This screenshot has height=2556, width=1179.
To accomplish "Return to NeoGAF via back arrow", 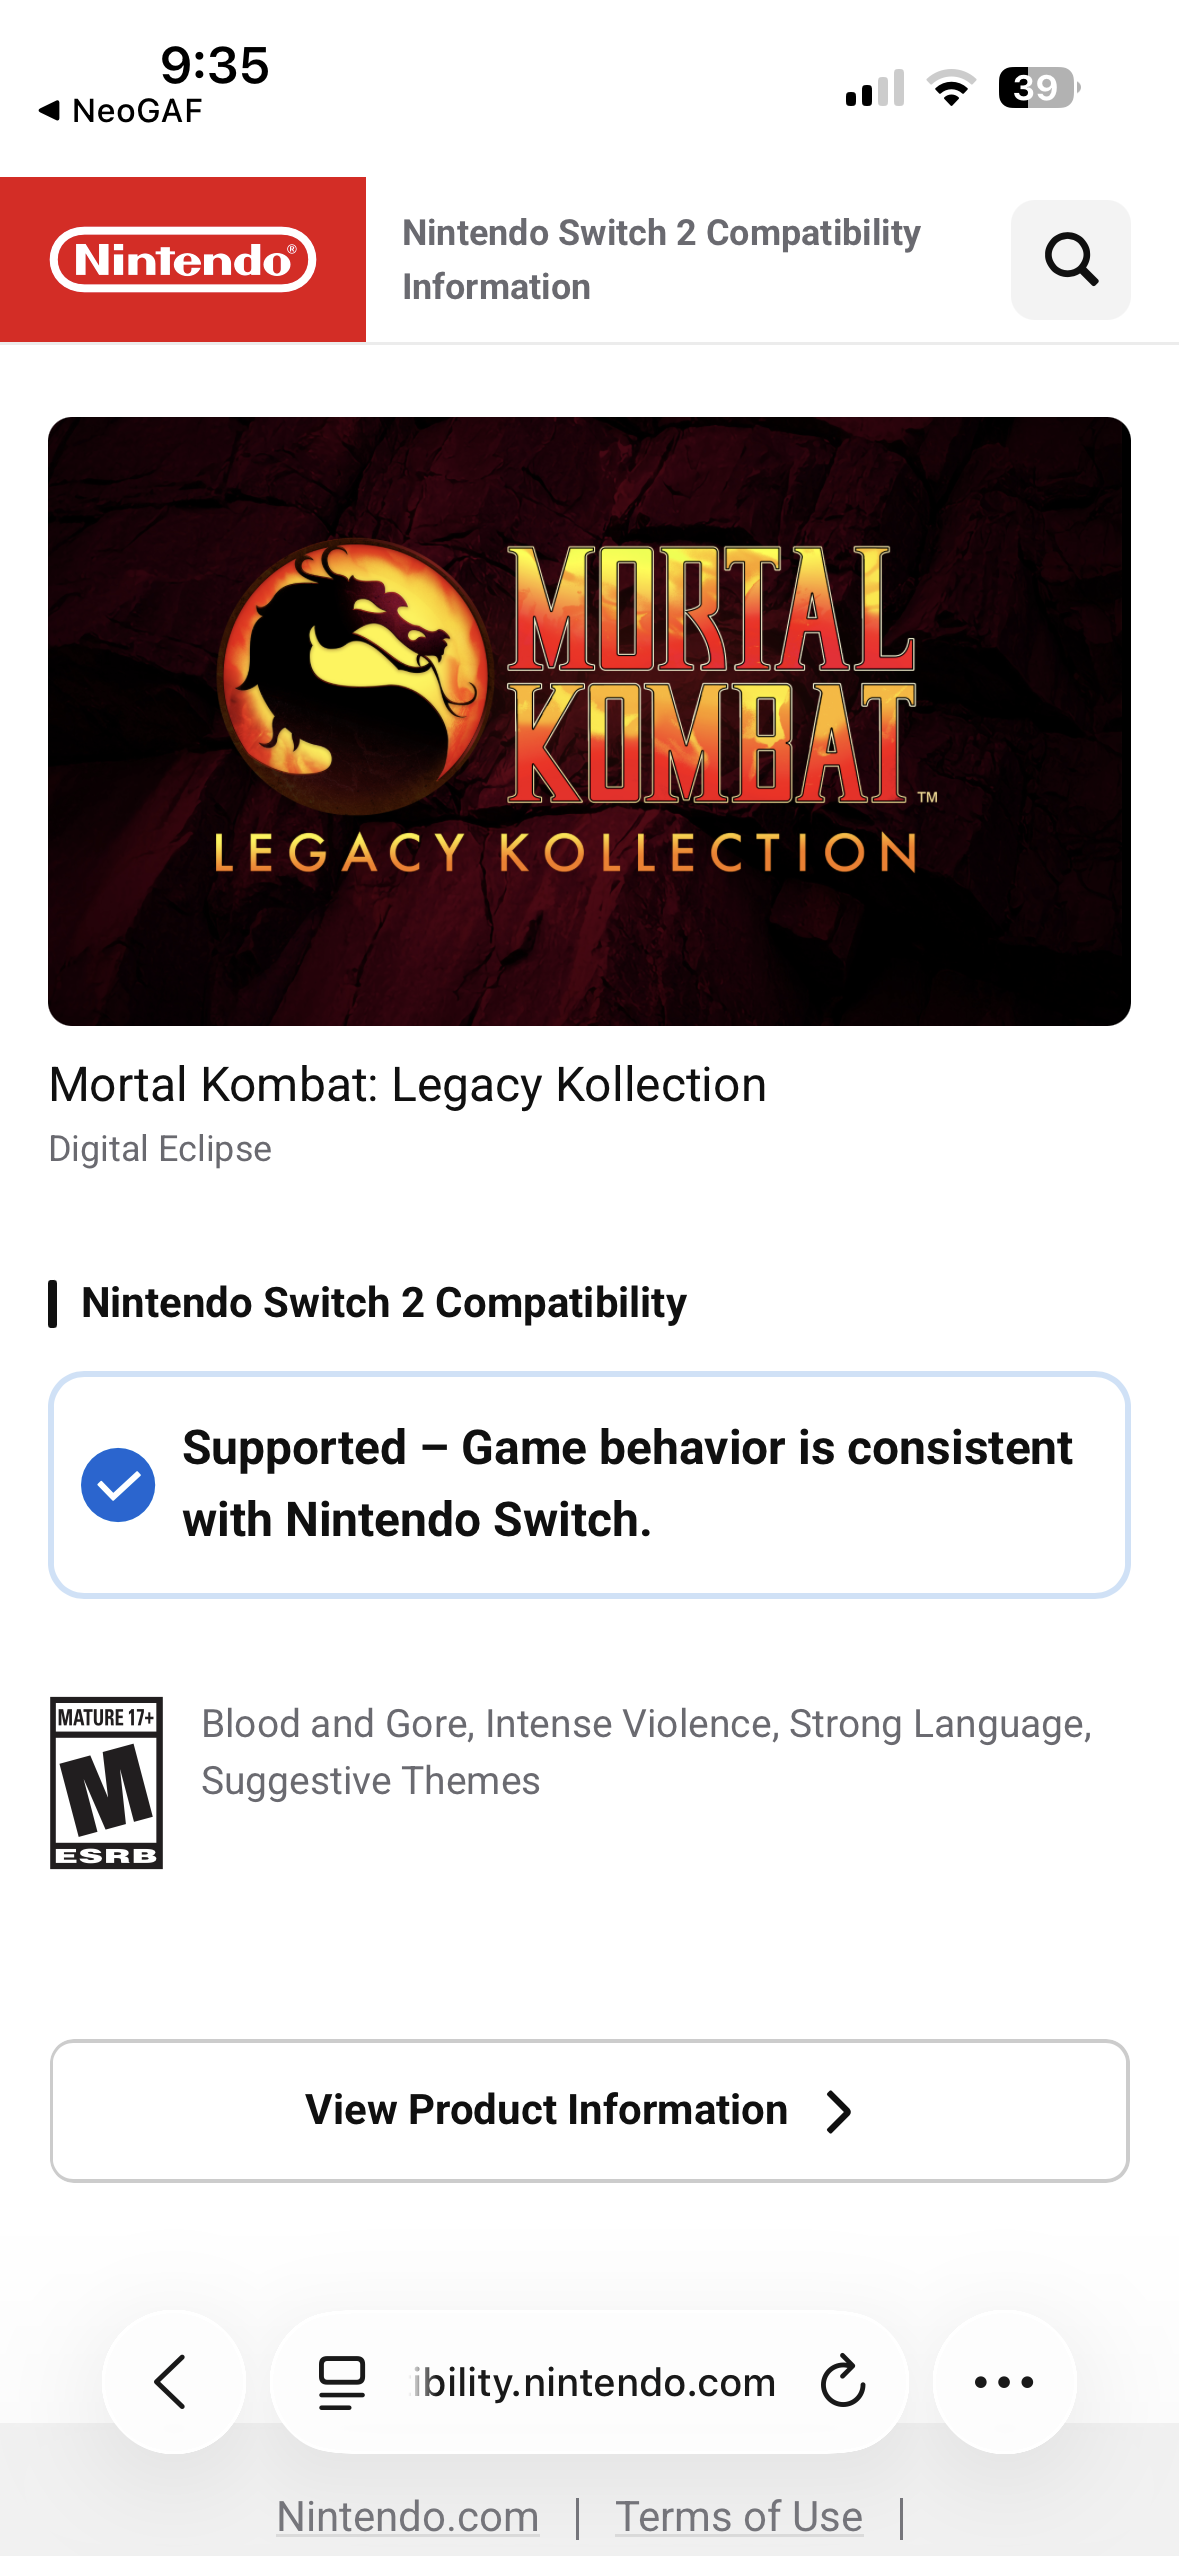I will coord(120,111).
